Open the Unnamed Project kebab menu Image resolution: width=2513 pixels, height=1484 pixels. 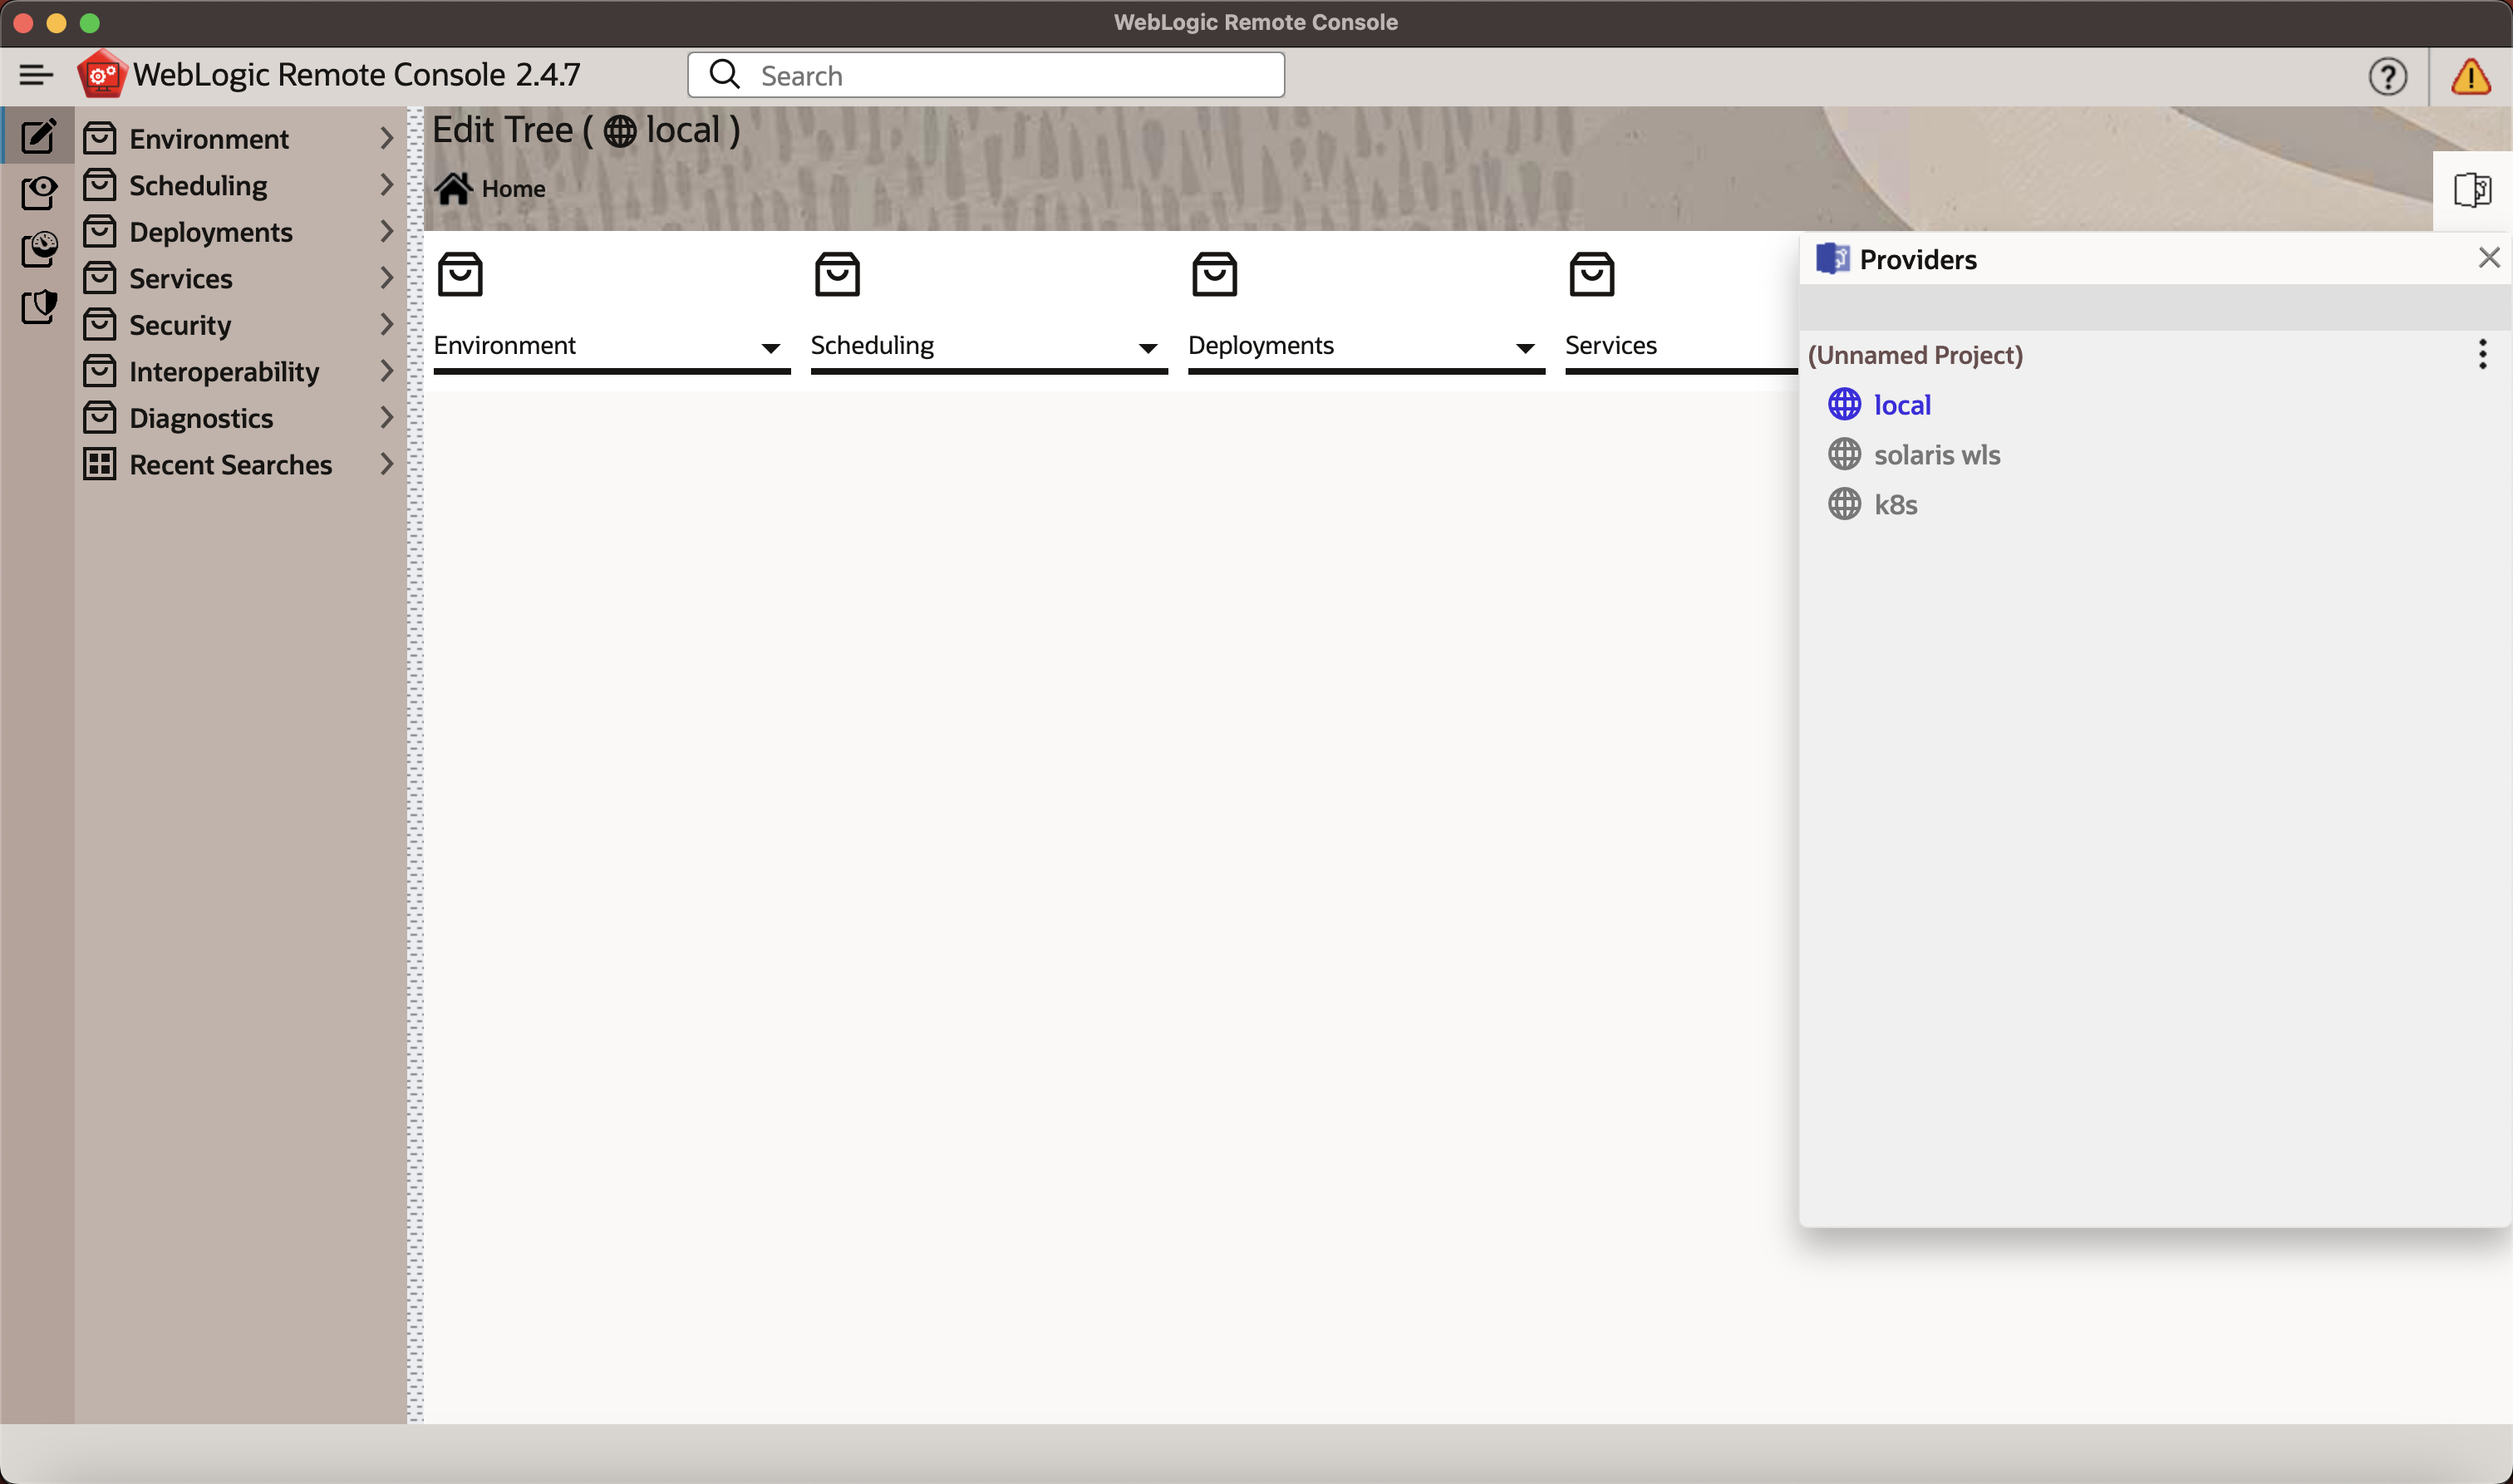click(x=2482, y=354)
